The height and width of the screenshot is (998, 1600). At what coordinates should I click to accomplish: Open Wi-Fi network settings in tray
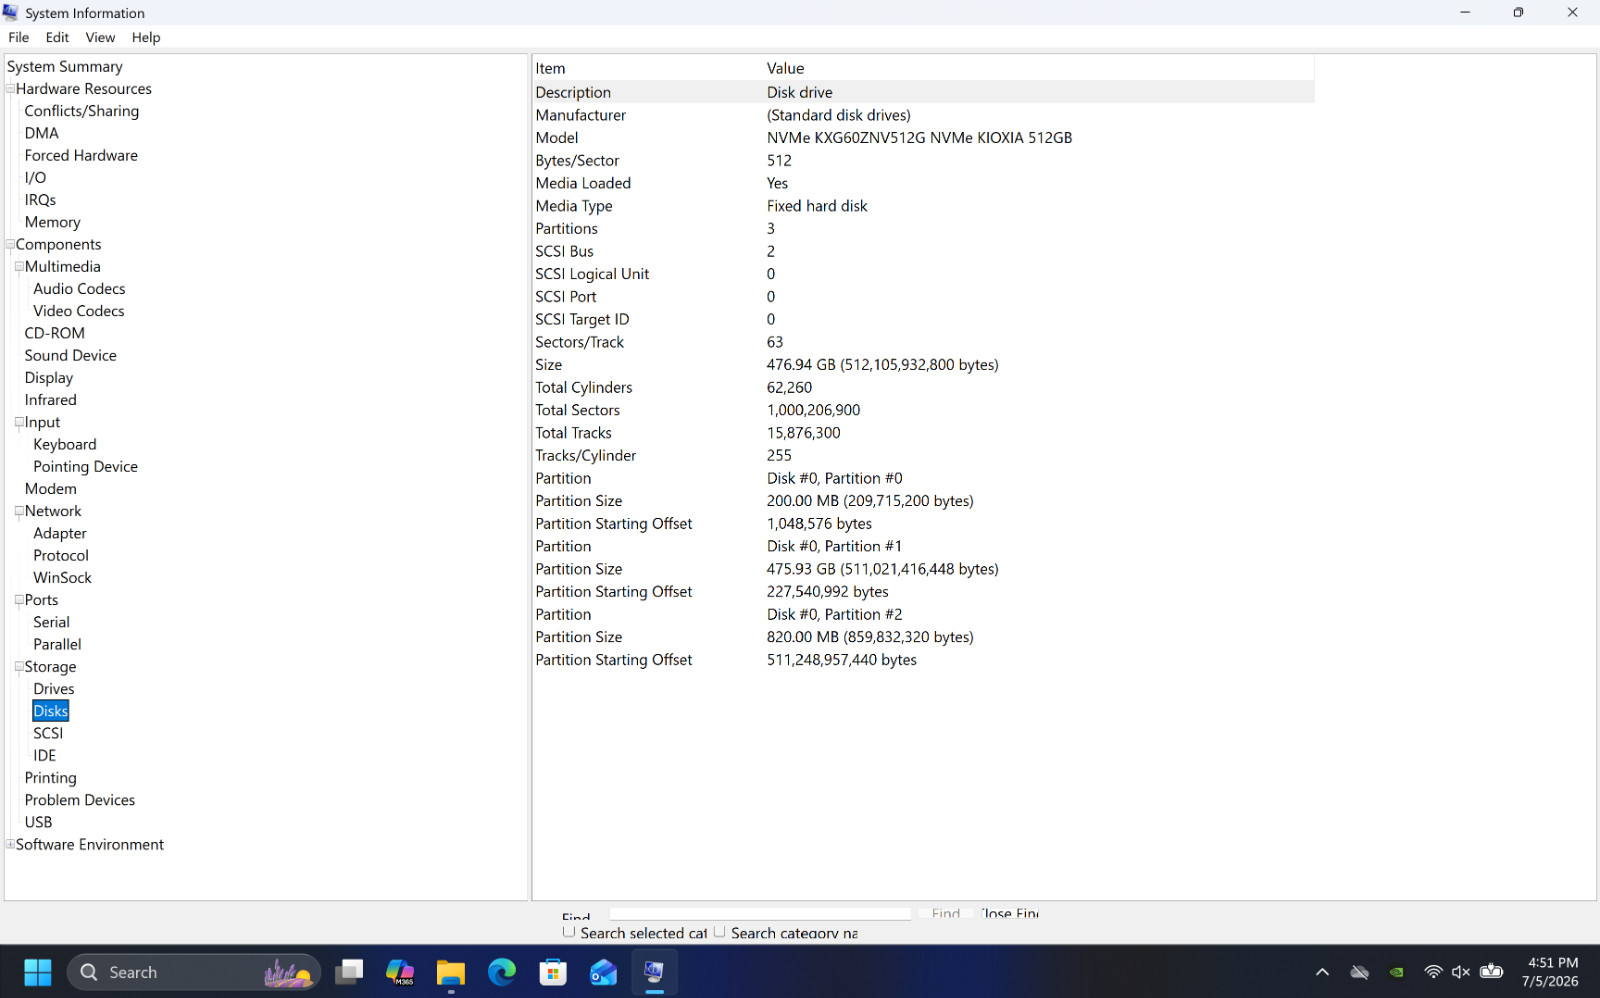pos(1433,972)
